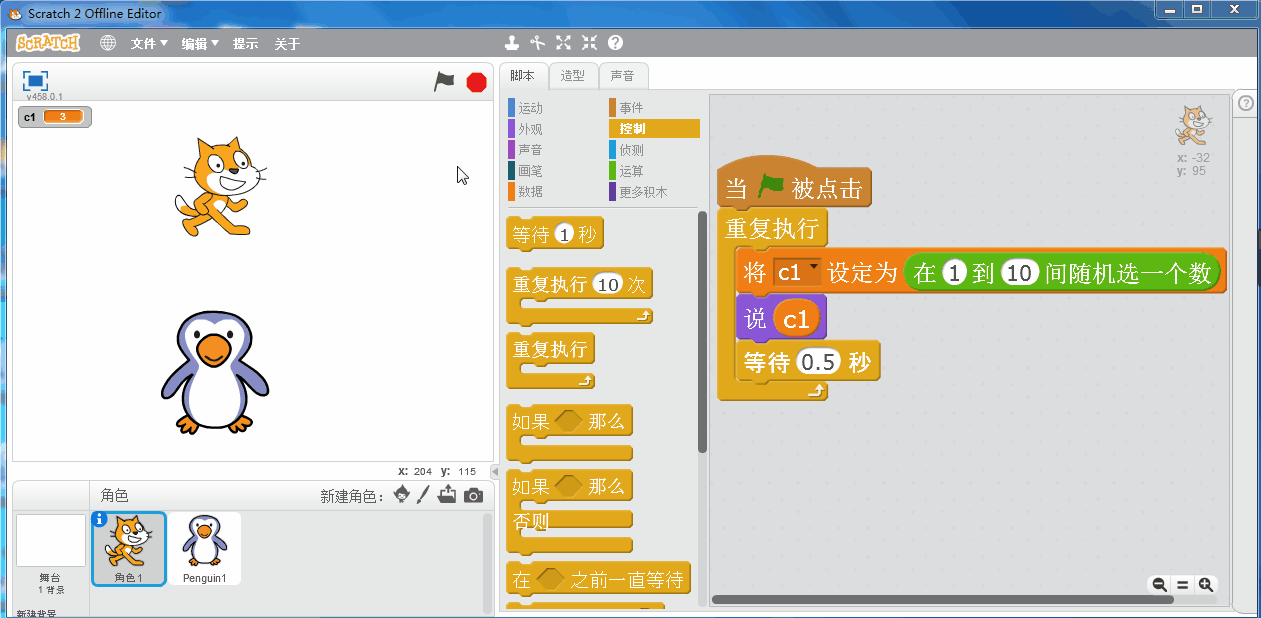
Task: Click the 0.5 field in script wait block
Action: click(x=818, y=363)
